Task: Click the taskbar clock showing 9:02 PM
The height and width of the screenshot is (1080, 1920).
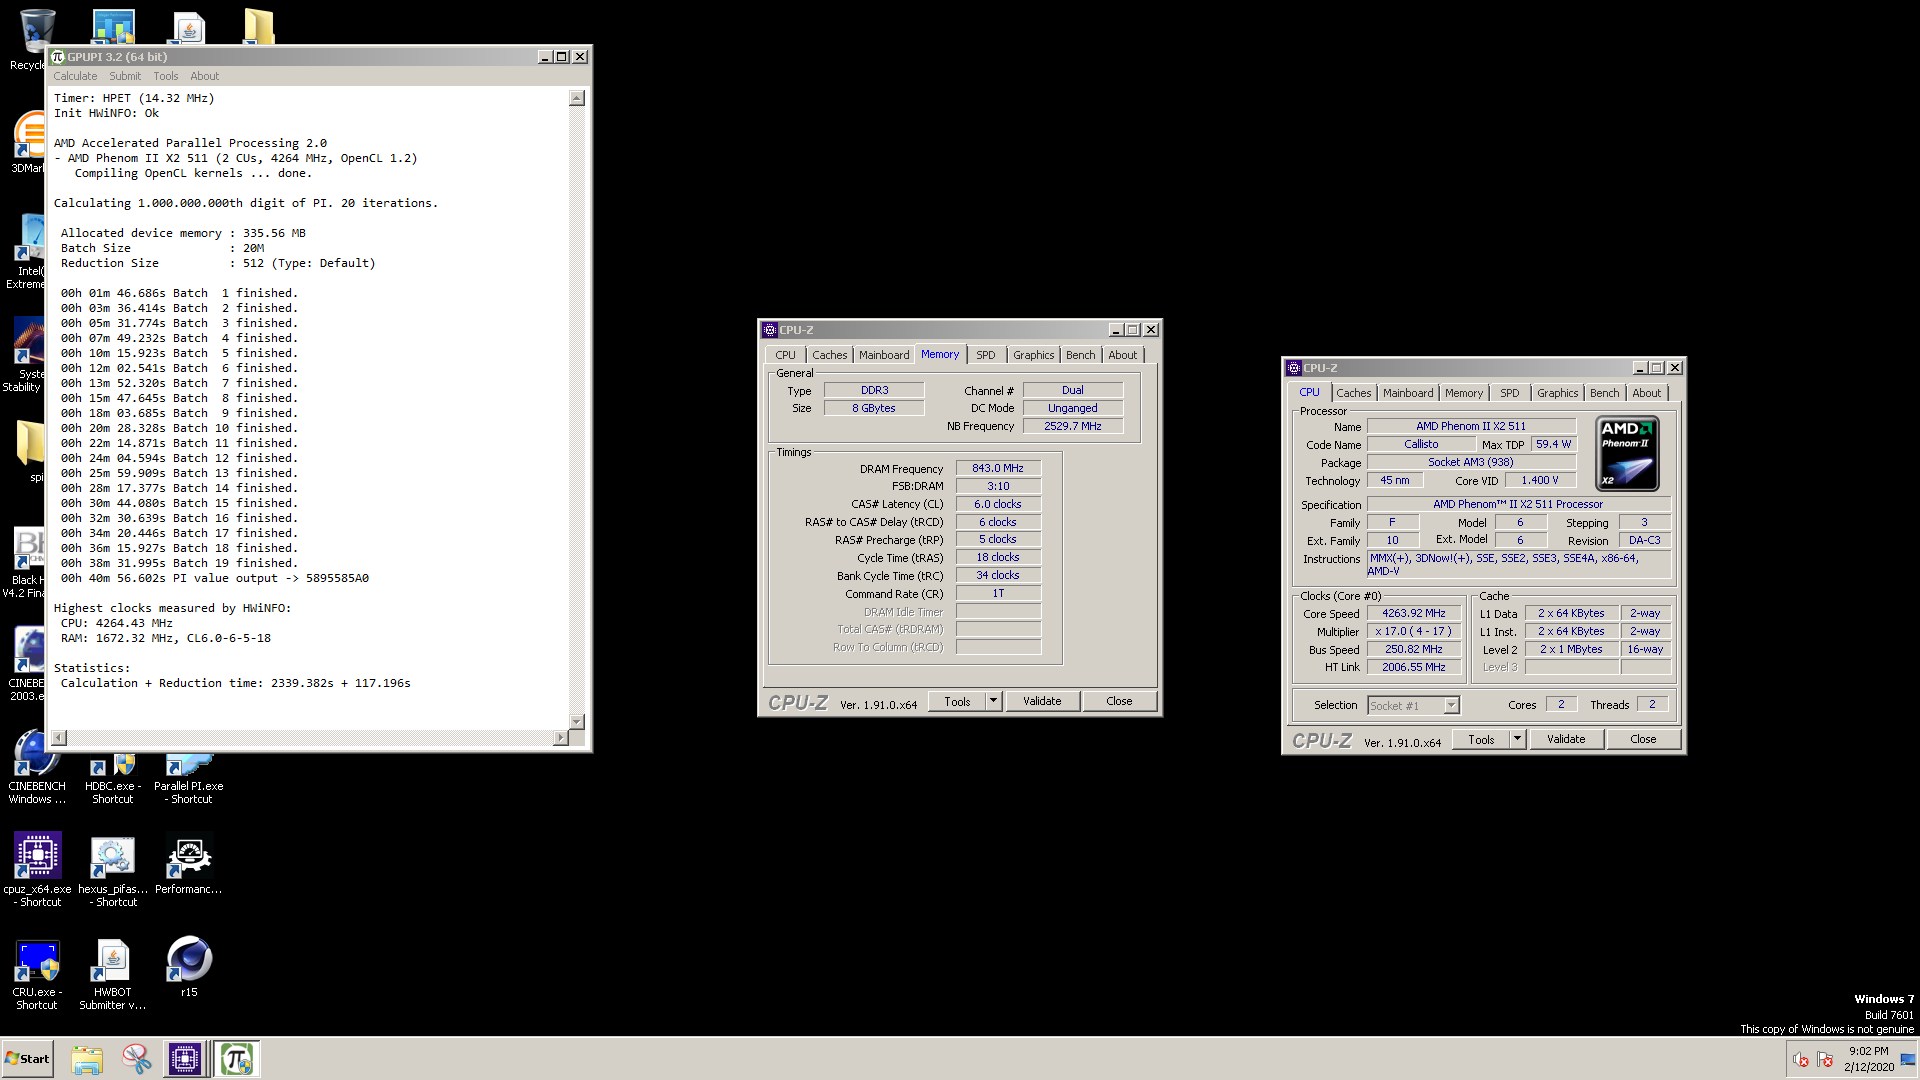Action: pyautogui.click(x=1869, y=1059)
